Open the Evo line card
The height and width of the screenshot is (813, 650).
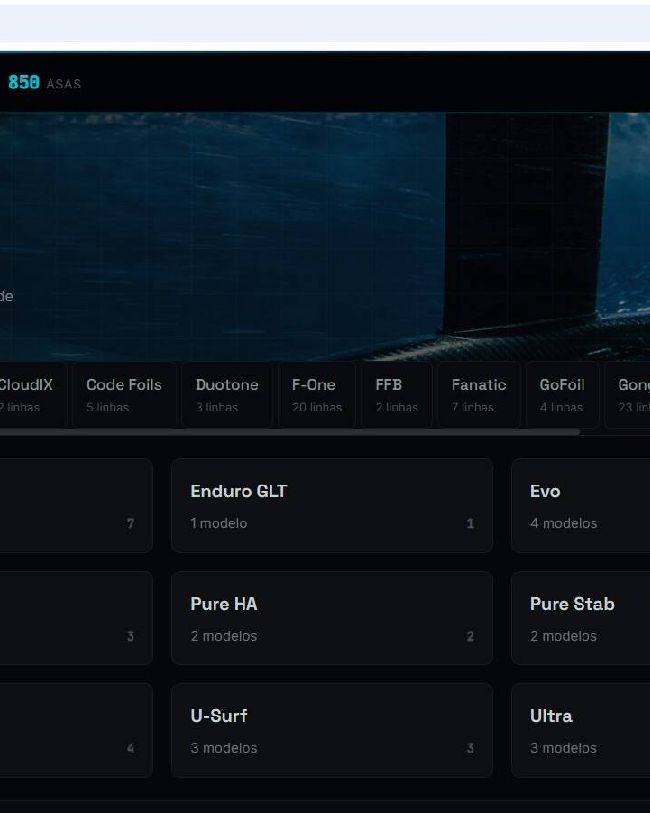[581, 505]
